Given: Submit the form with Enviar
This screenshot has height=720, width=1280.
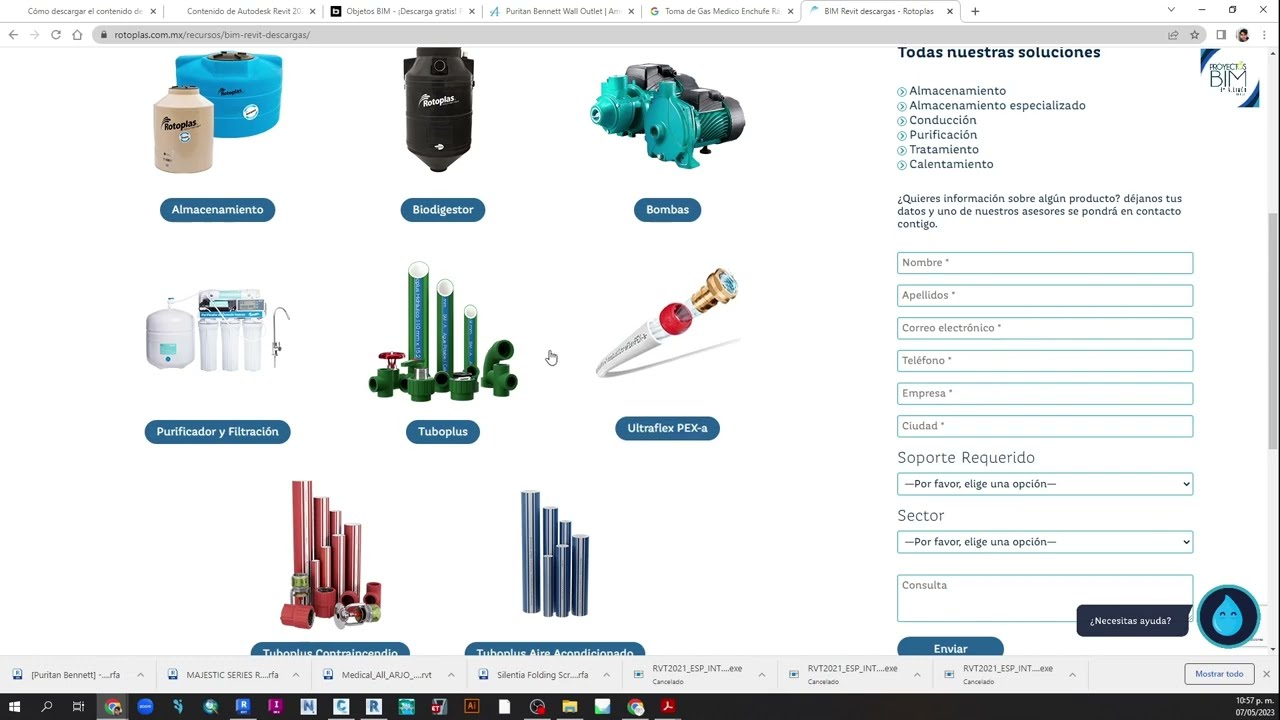Looking at the screenshot, I should pyautogui.click(x=950, y=648).
